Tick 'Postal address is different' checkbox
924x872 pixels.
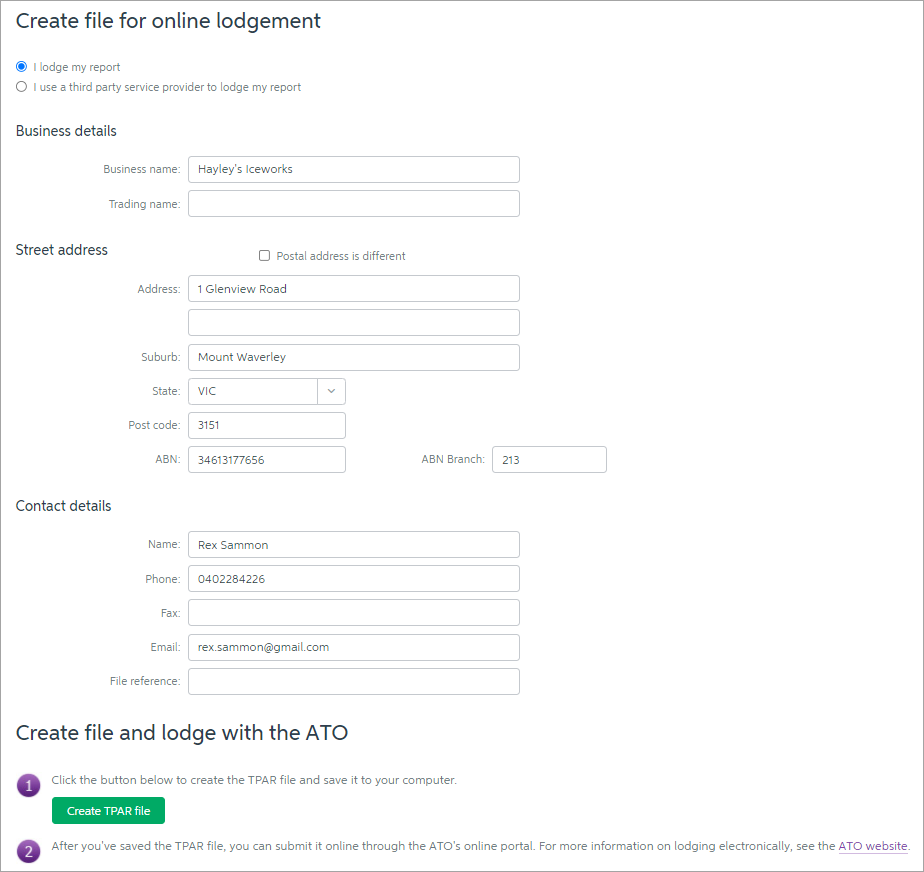coord(265,256)
